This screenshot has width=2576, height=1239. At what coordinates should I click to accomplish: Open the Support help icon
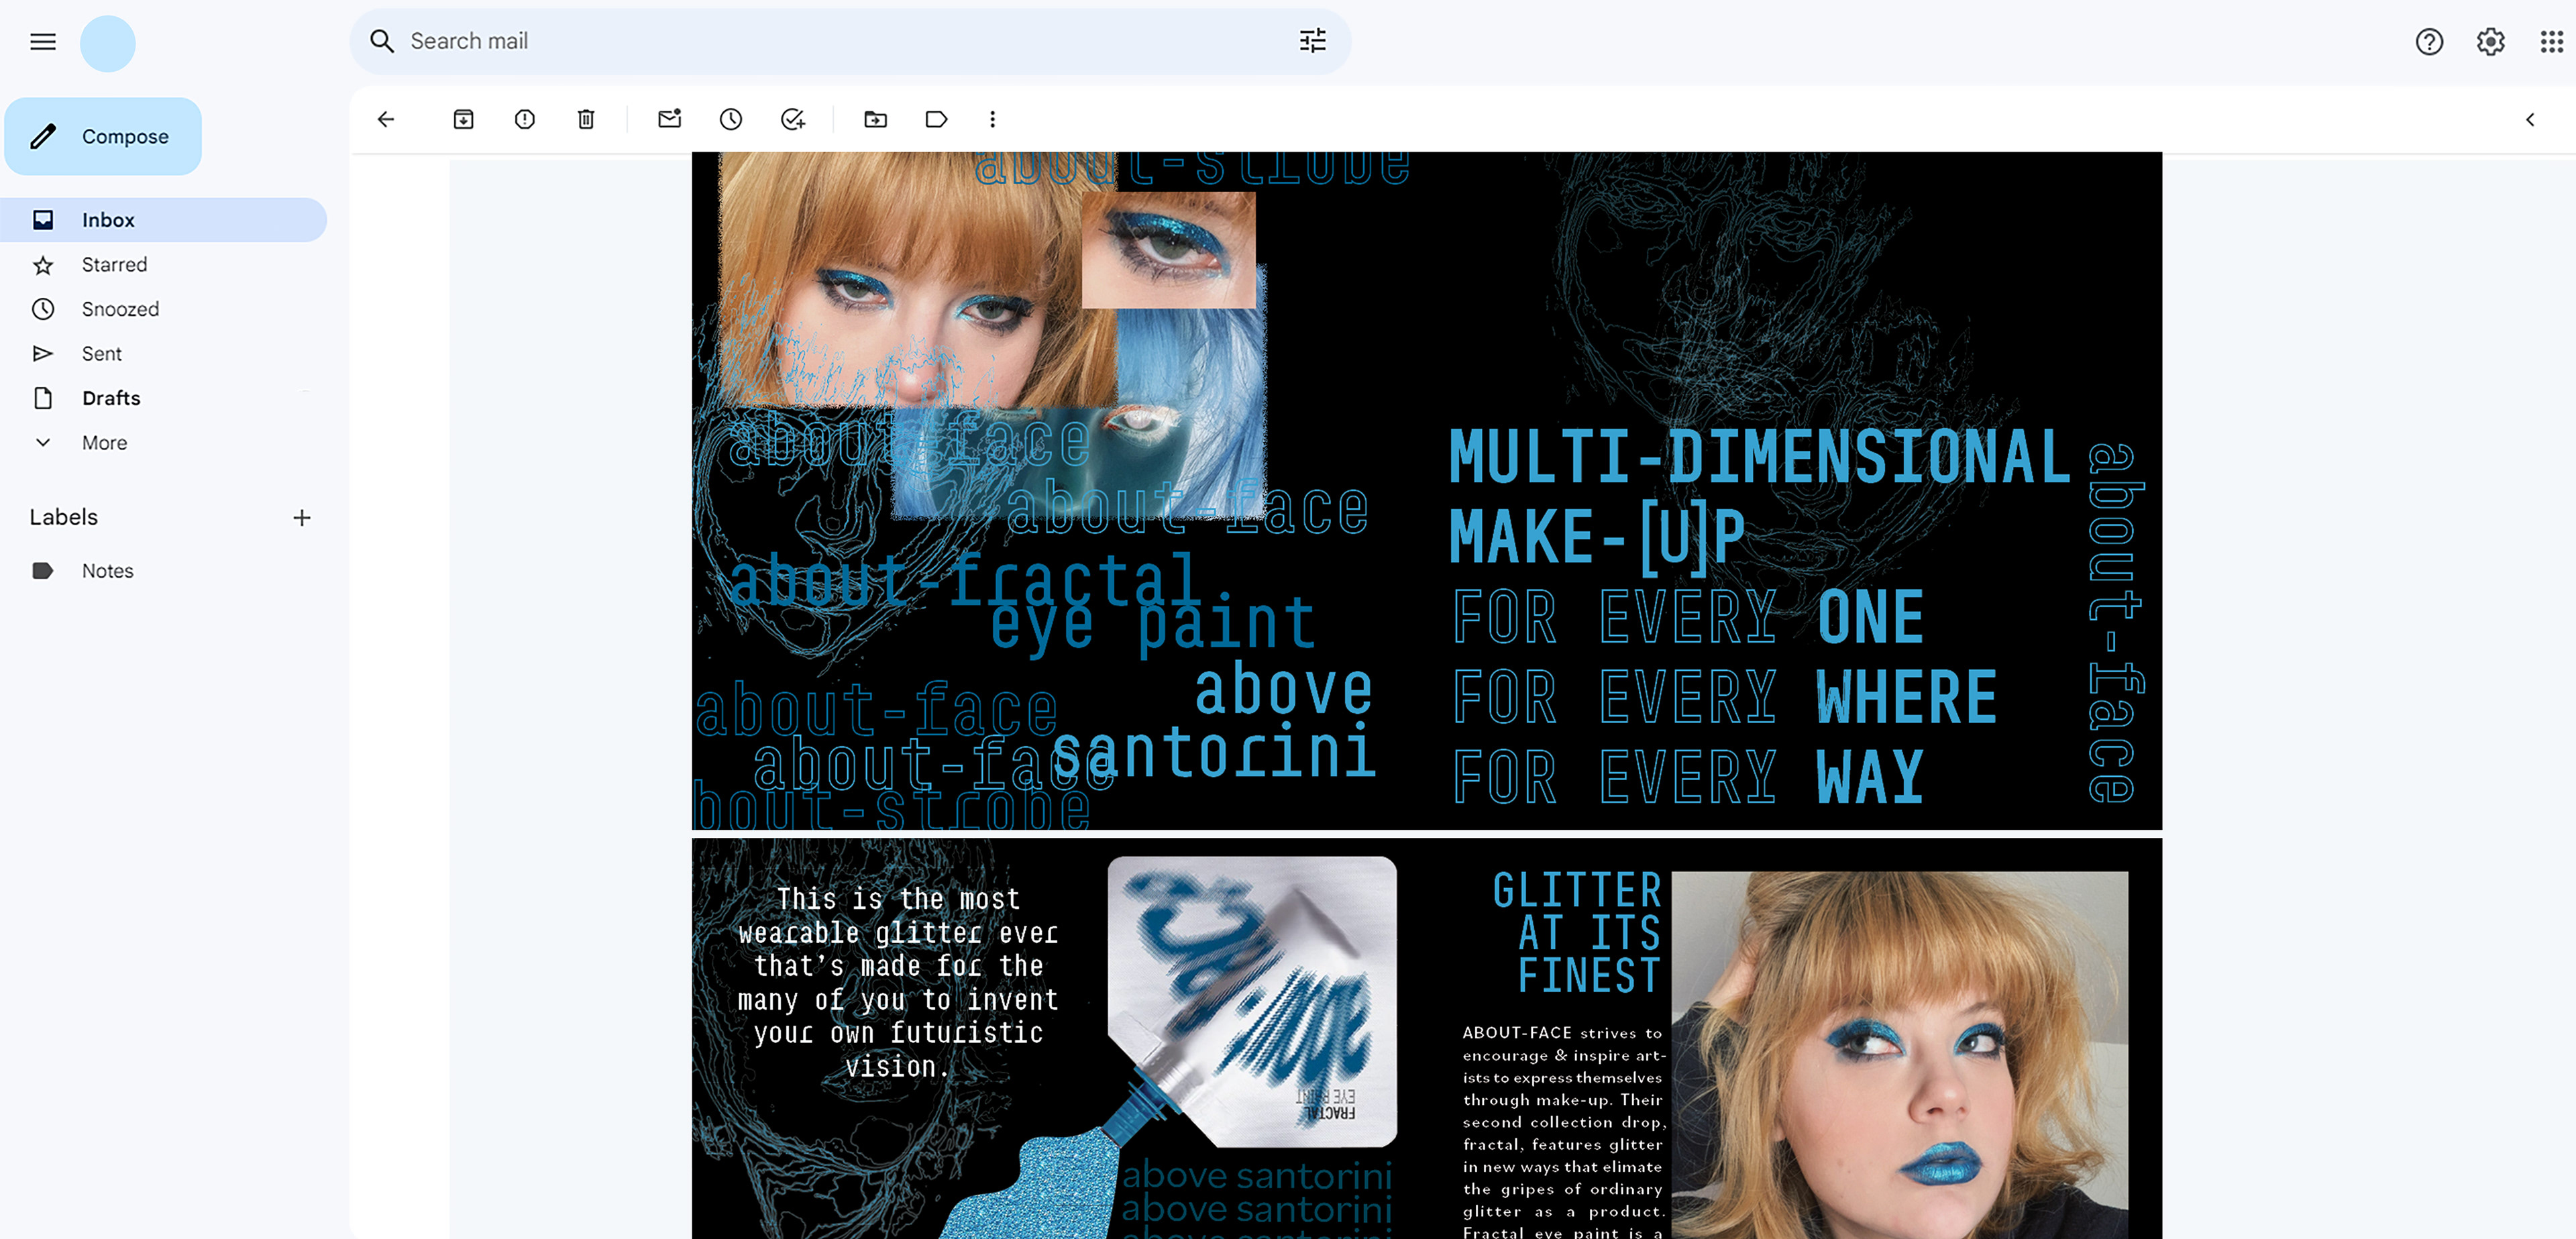[x=2429, y=42]
